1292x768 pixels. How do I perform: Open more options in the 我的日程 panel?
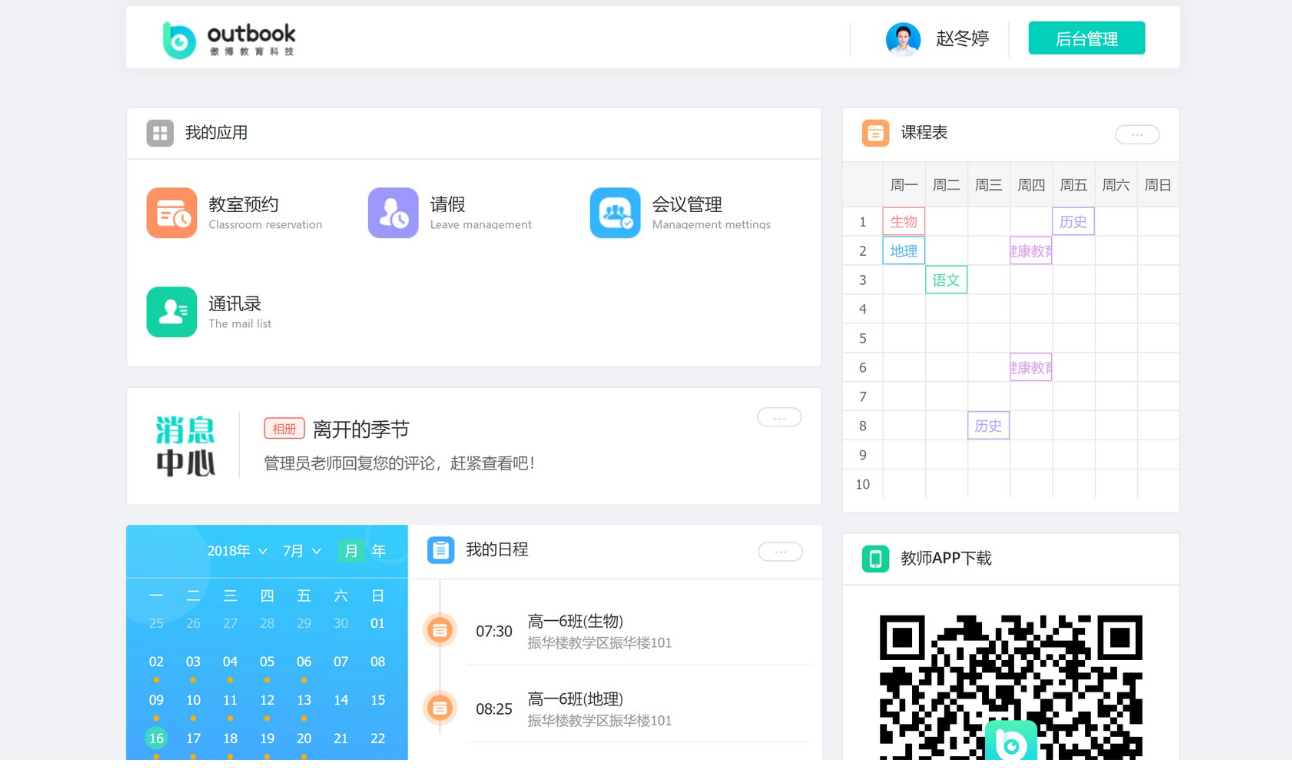[780, 551]
